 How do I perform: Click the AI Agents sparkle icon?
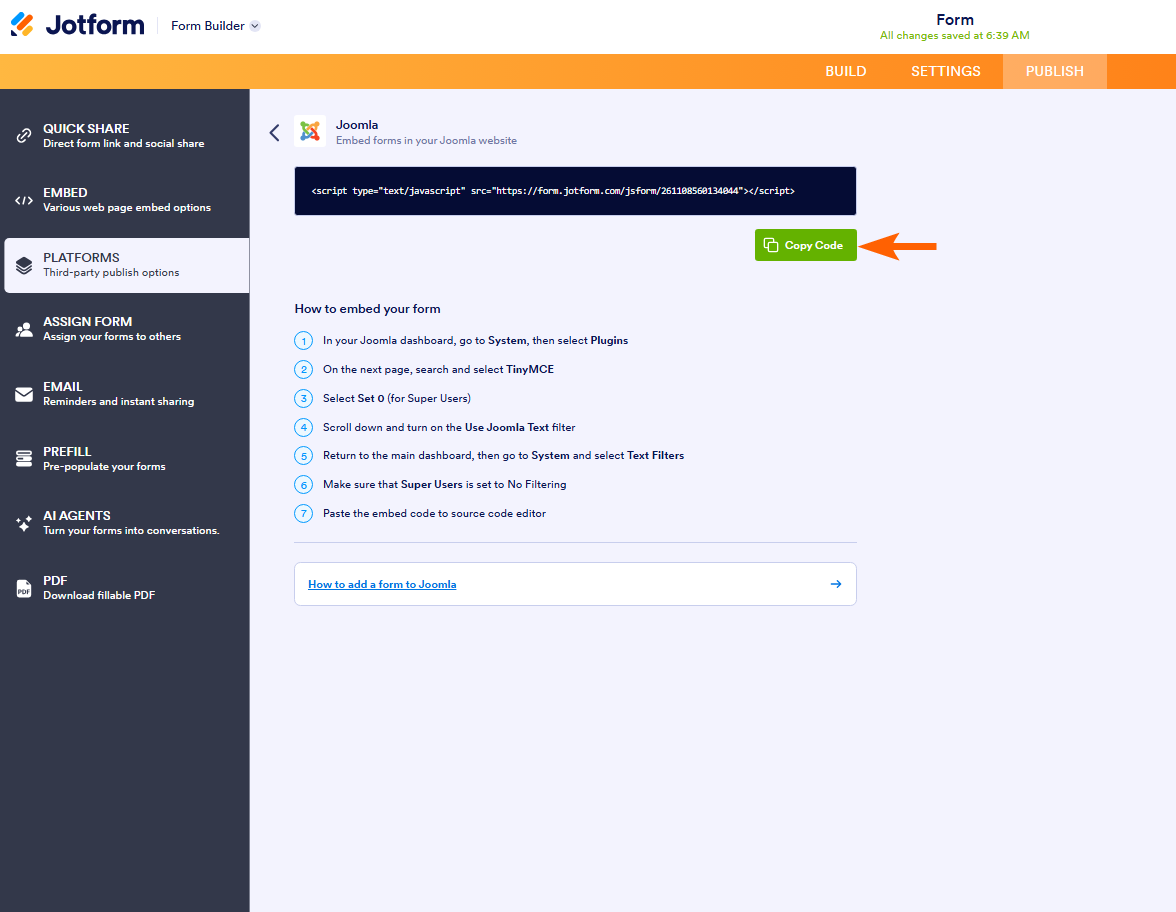pos(24,523)
